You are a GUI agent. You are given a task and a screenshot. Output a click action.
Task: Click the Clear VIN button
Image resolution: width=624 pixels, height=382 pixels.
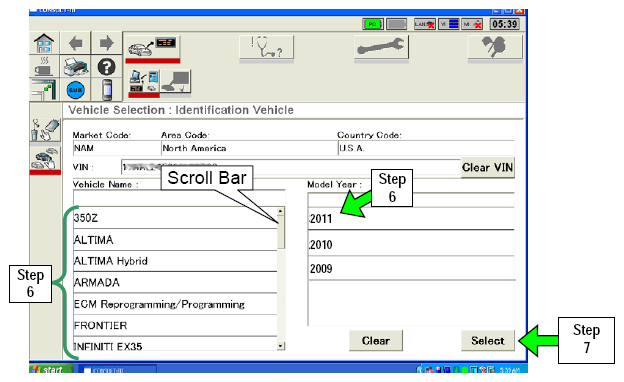coord(488,168)
